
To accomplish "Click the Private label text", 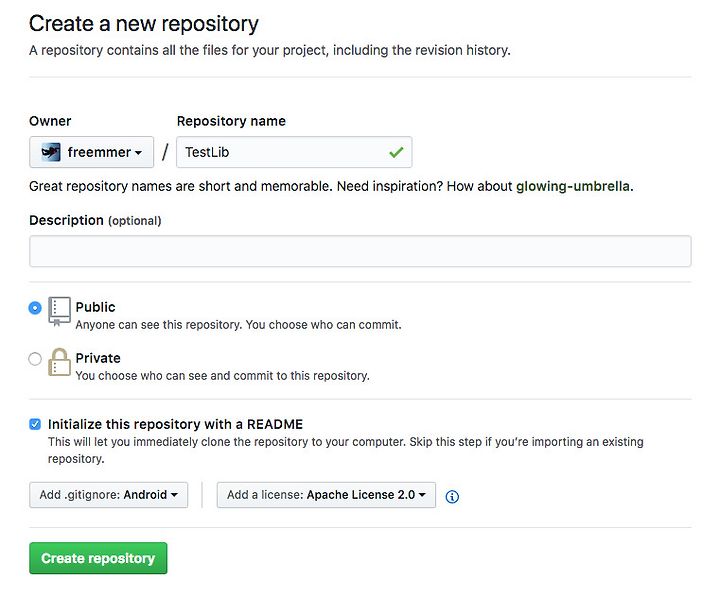I will coord(98,358).
